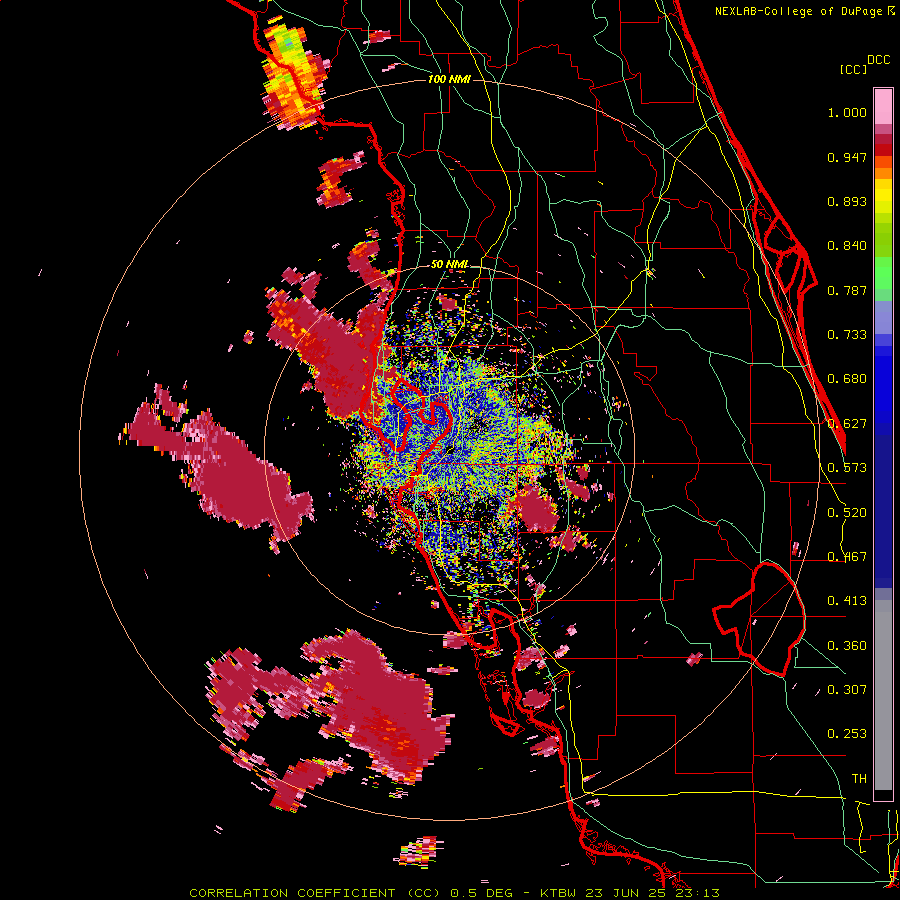Click the 0.413 legend value

(x=847, y=601)
